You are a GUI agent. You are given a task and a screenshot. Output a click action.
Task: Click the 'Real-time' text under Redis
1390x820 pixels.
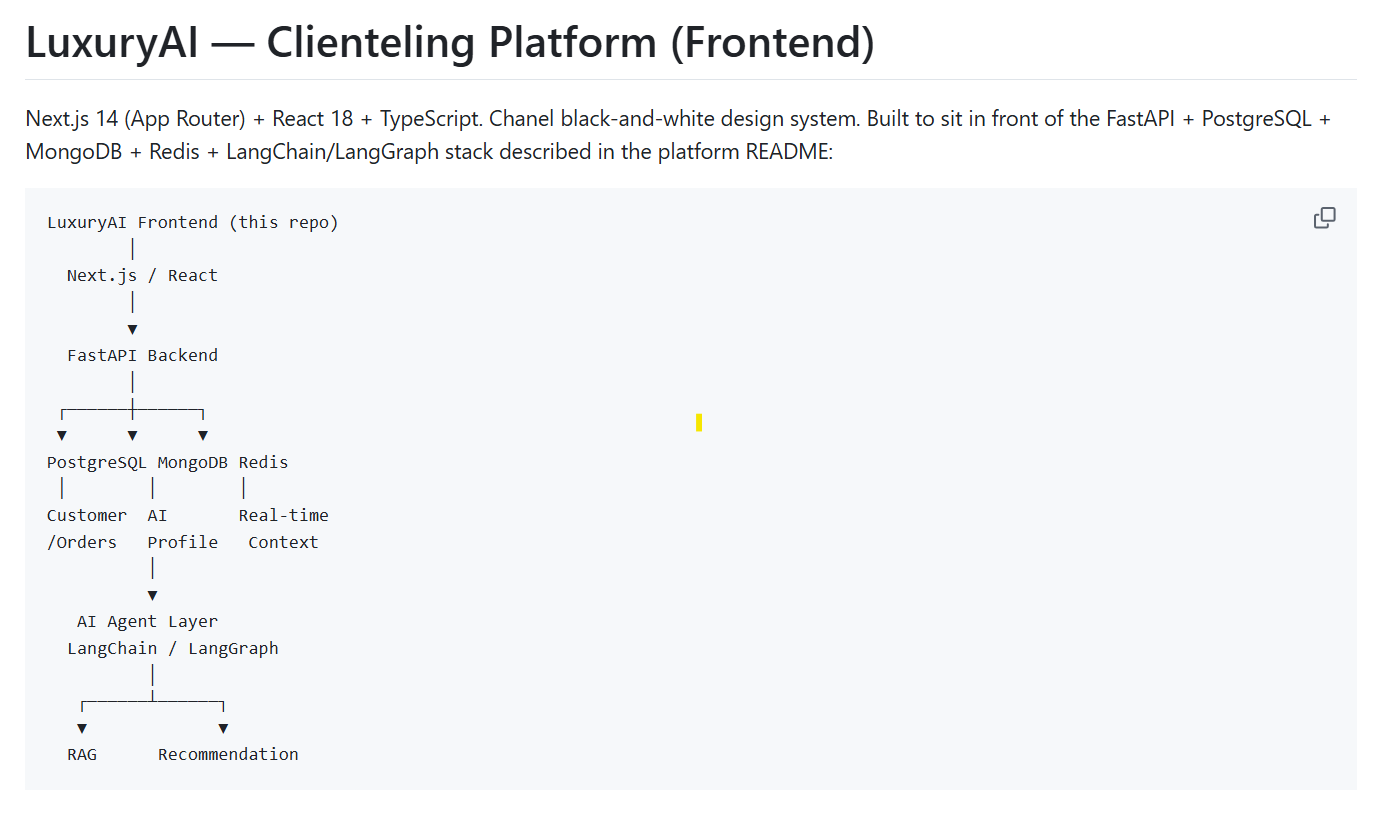click(x=283, y=515)
